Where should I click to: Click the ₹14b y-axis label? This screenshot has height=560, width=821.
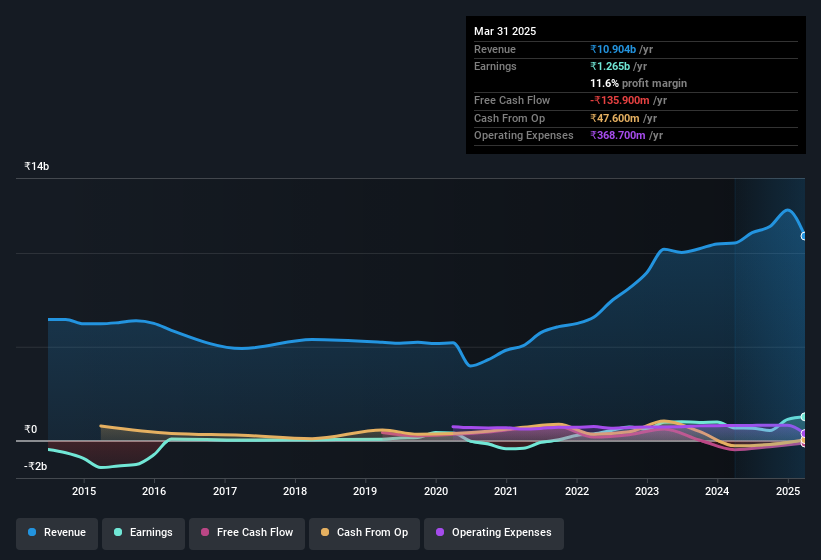(37, 166)
